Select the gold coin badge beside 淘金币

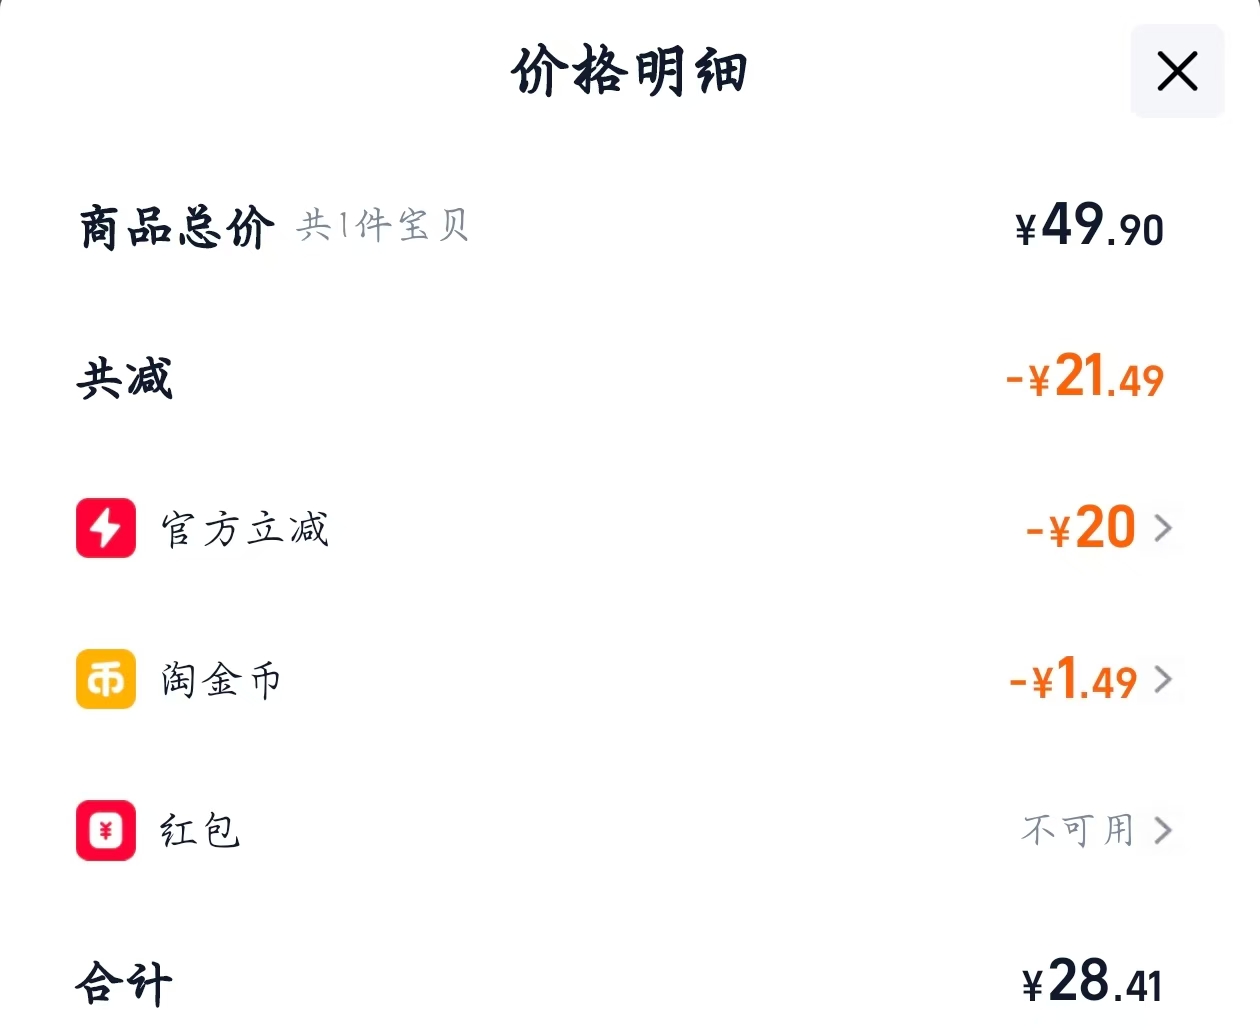tap(105, 679)
